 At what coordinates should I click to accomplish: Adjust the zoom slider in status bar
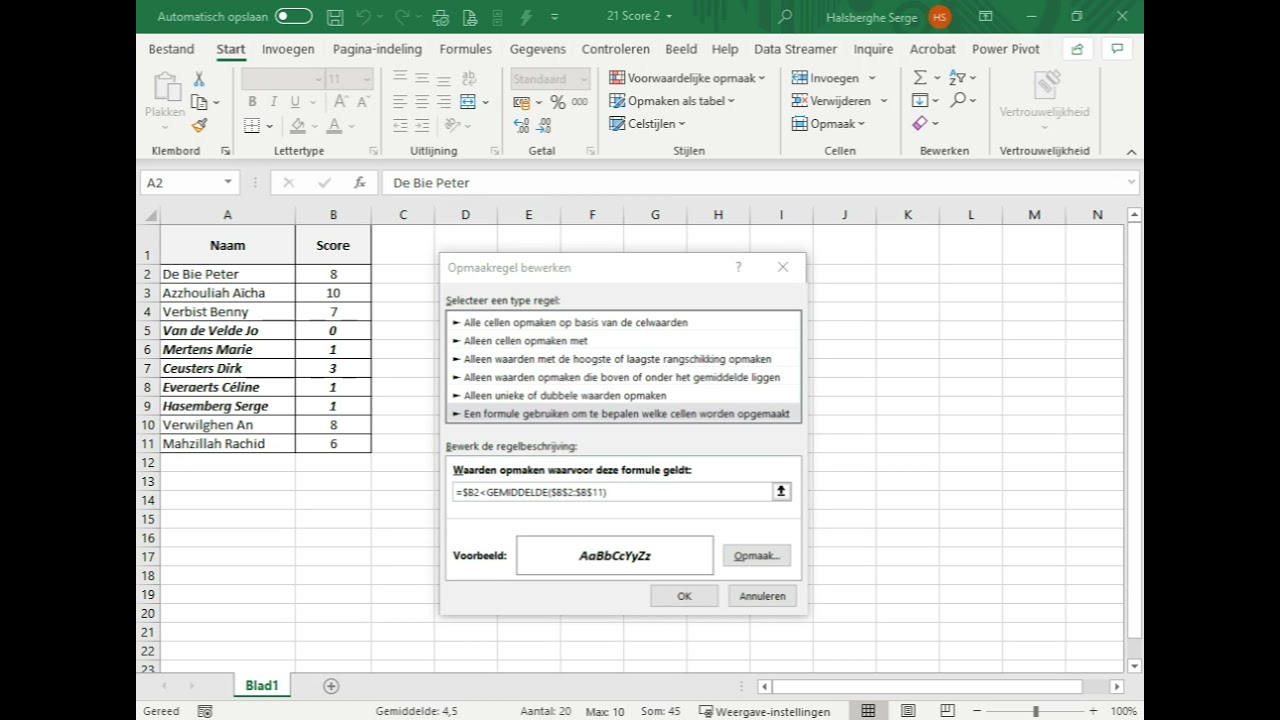tap(1035, 711)
